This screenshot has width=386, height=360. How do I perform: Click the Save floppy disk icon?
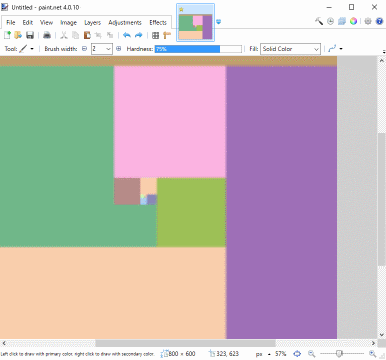pos(30,35)
